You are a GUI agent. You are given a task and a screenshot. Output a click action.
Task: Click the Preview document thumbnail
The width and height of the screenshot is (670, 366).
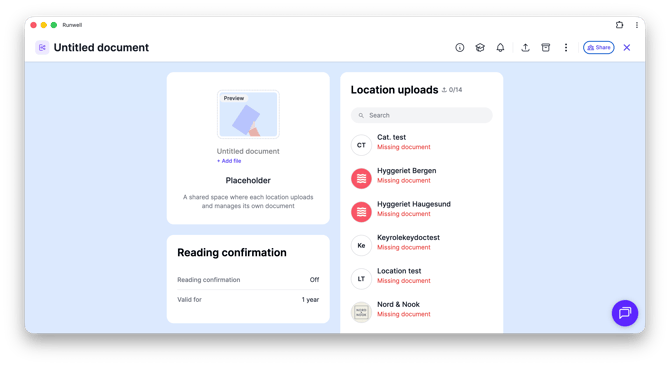tap(248, 114)
